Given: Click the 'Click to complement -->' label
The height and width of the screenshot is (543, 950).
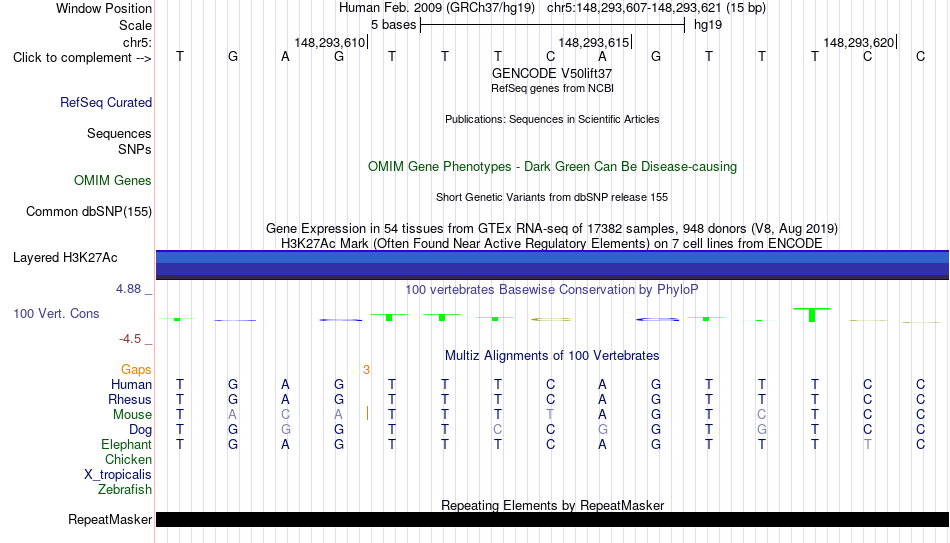Looking at the screenshot, I should [x=82, y=58].
